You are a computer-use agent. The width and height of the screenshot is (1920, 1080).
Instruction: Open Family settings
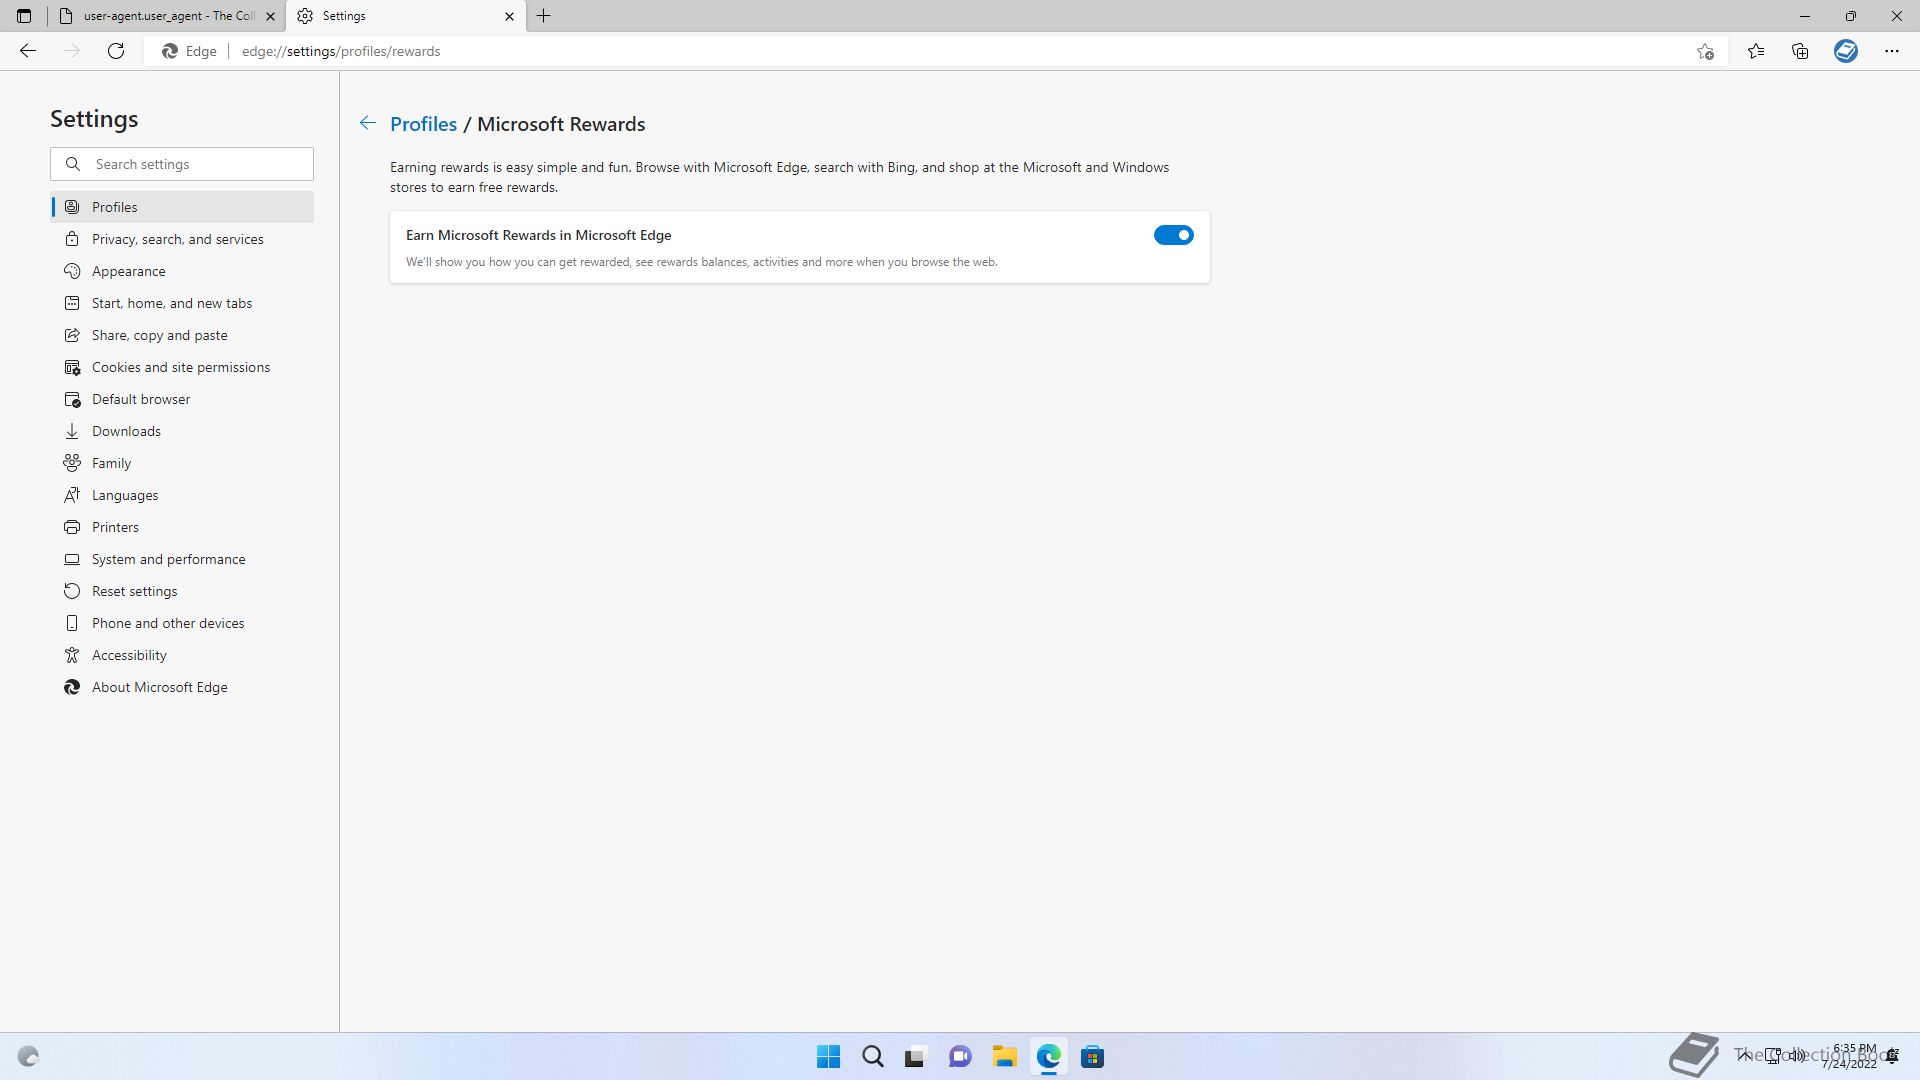(x=182, y=463)
